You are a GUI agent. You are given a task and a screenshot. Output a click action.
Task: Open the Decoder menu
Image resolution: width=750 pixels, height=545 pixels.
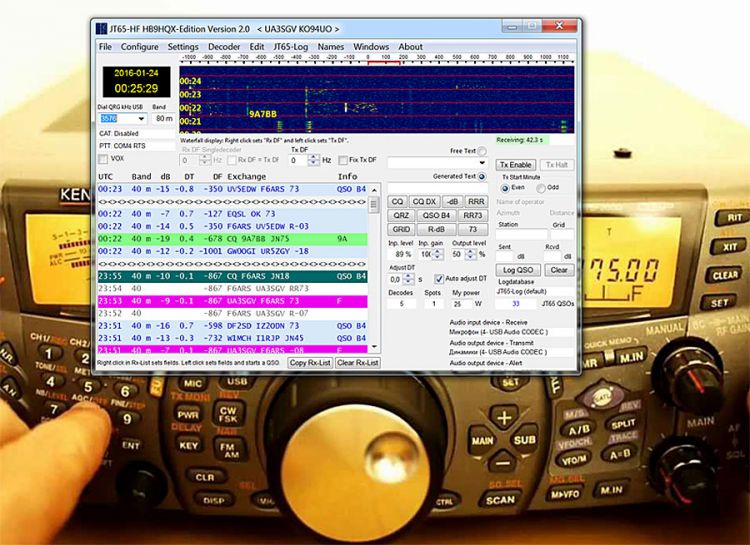pyautogui.click(x=224, y=46)
